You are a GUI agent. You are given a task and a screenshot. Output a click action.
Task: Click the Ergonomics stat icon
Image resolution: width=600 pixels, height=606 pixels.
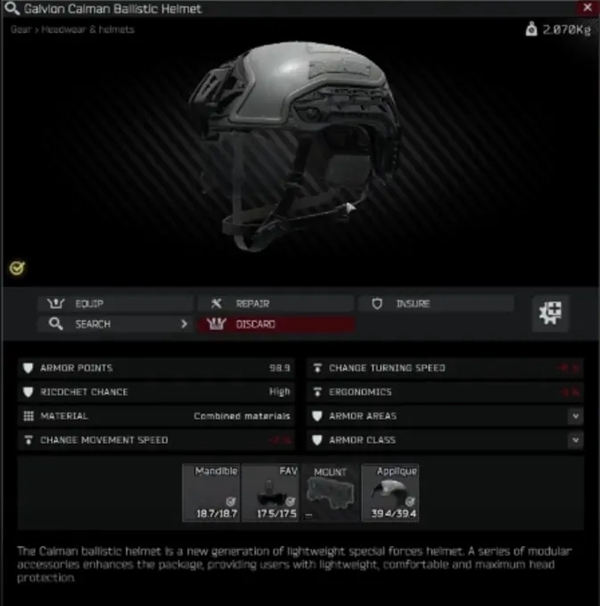pyautogui.click(x=317, y=392)
